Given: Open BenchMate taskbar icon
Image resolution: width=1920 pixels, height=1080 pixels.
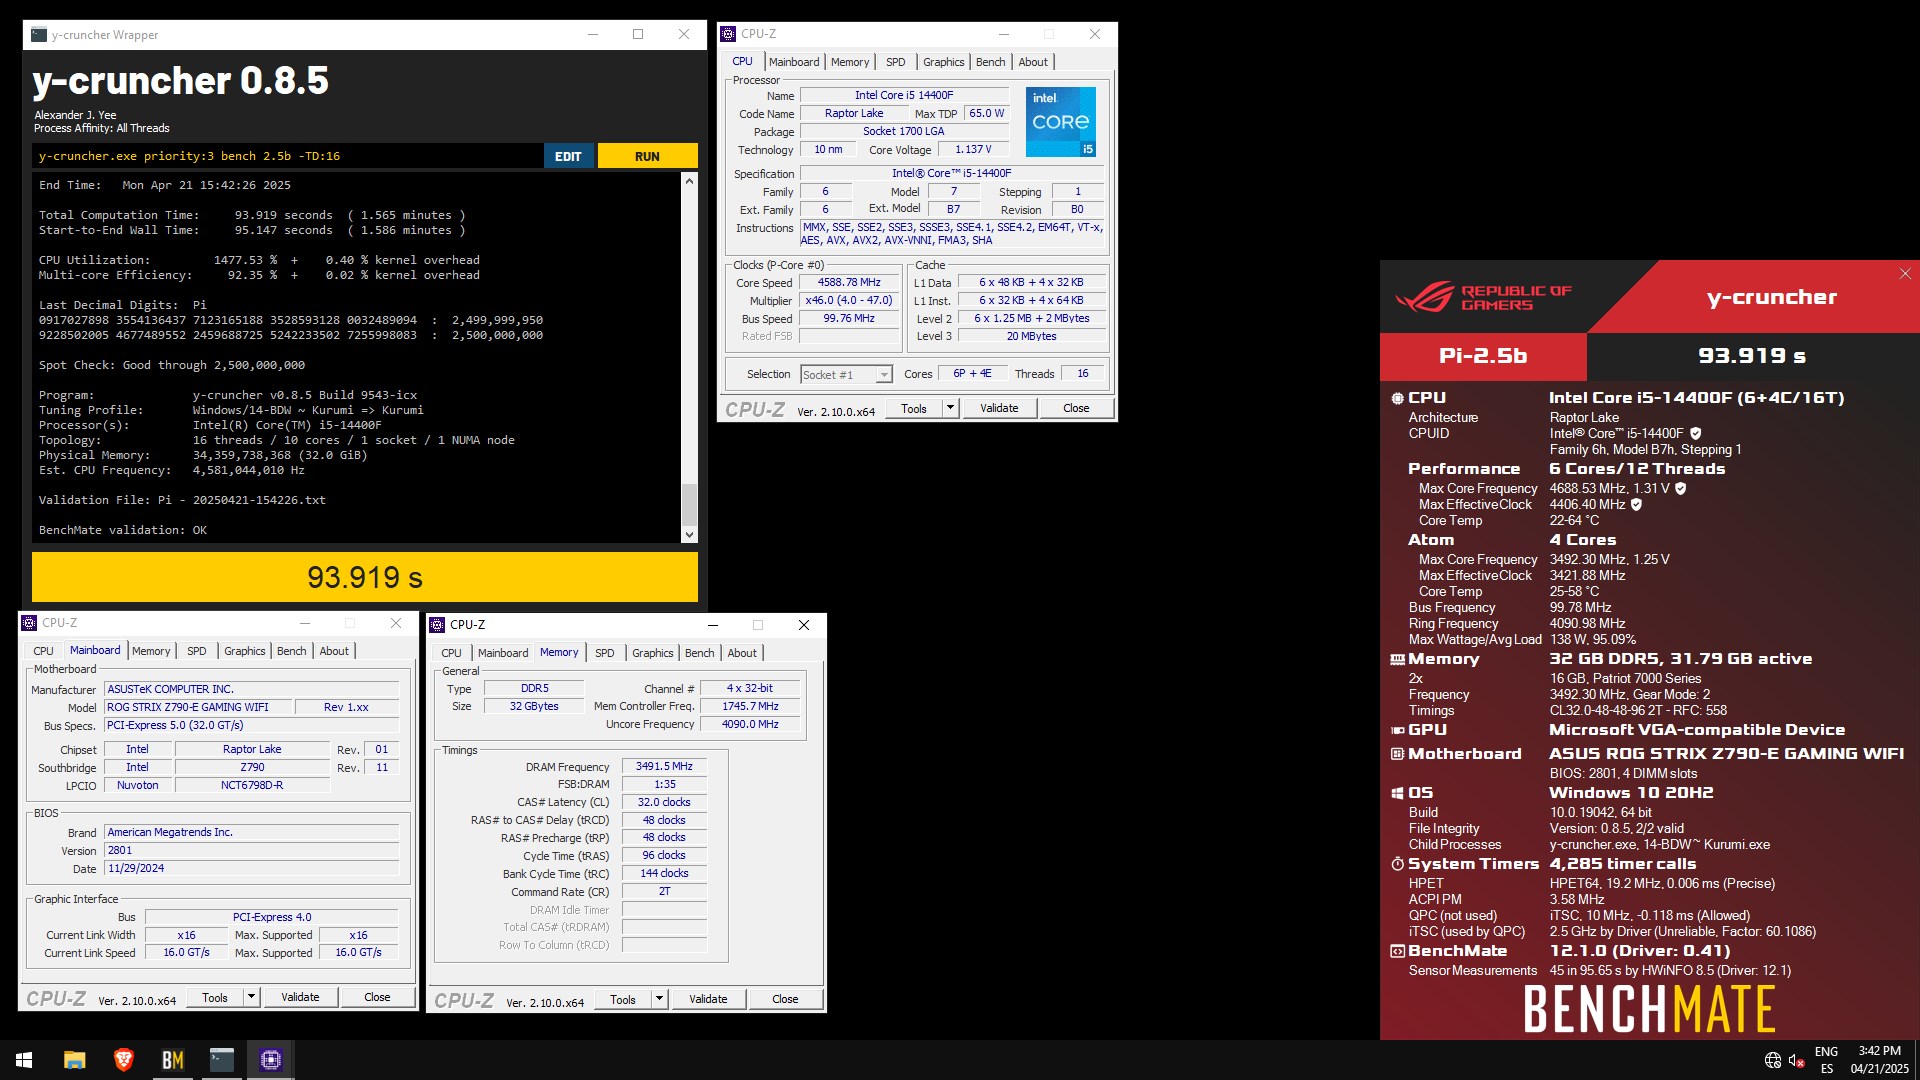Looking at the screenshot, I should click(x=172, y=1060).
